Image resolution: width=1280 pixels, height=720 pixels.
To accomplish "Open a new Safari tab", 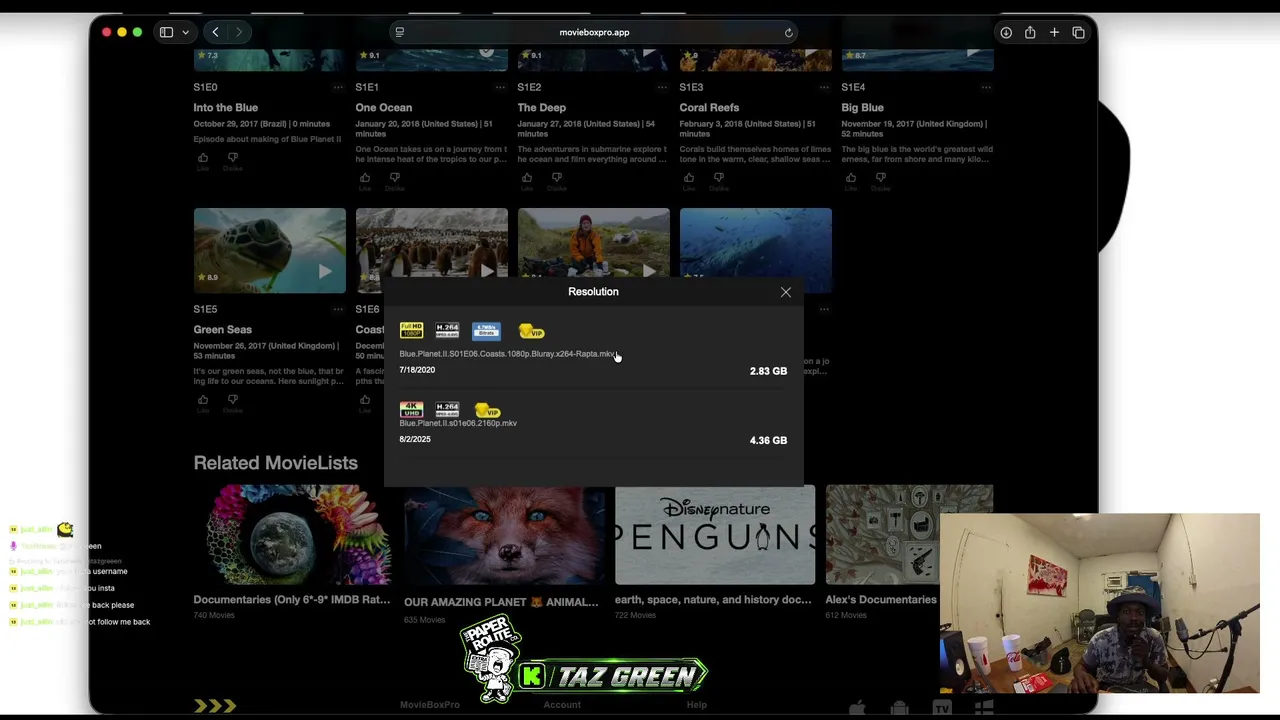I will [x=1054, y=32].
